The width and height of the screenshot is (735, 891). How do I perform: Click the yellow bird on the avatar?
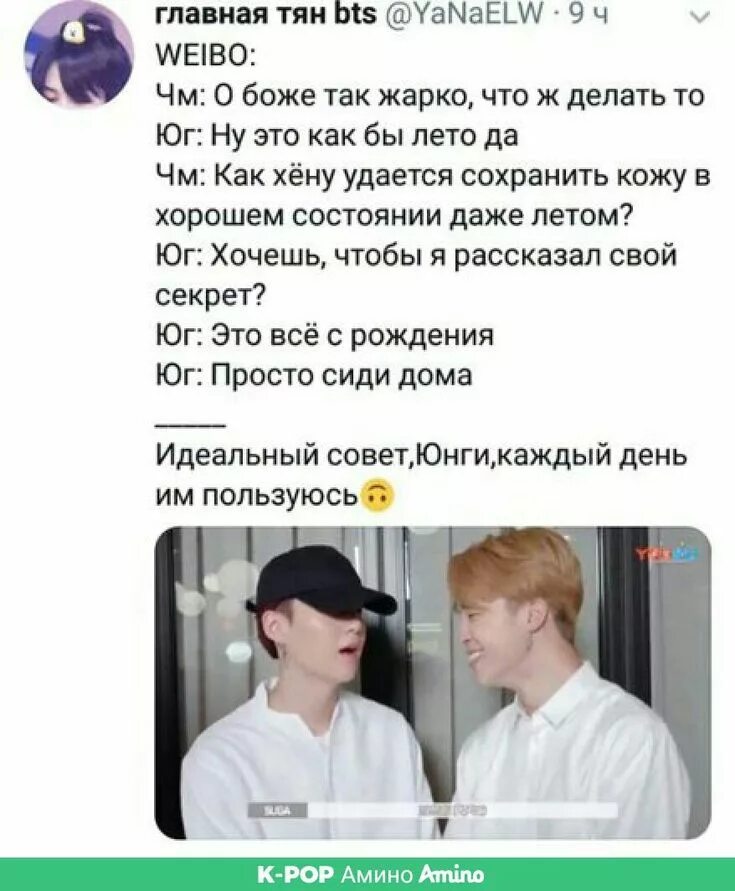(x=72, y=32)
